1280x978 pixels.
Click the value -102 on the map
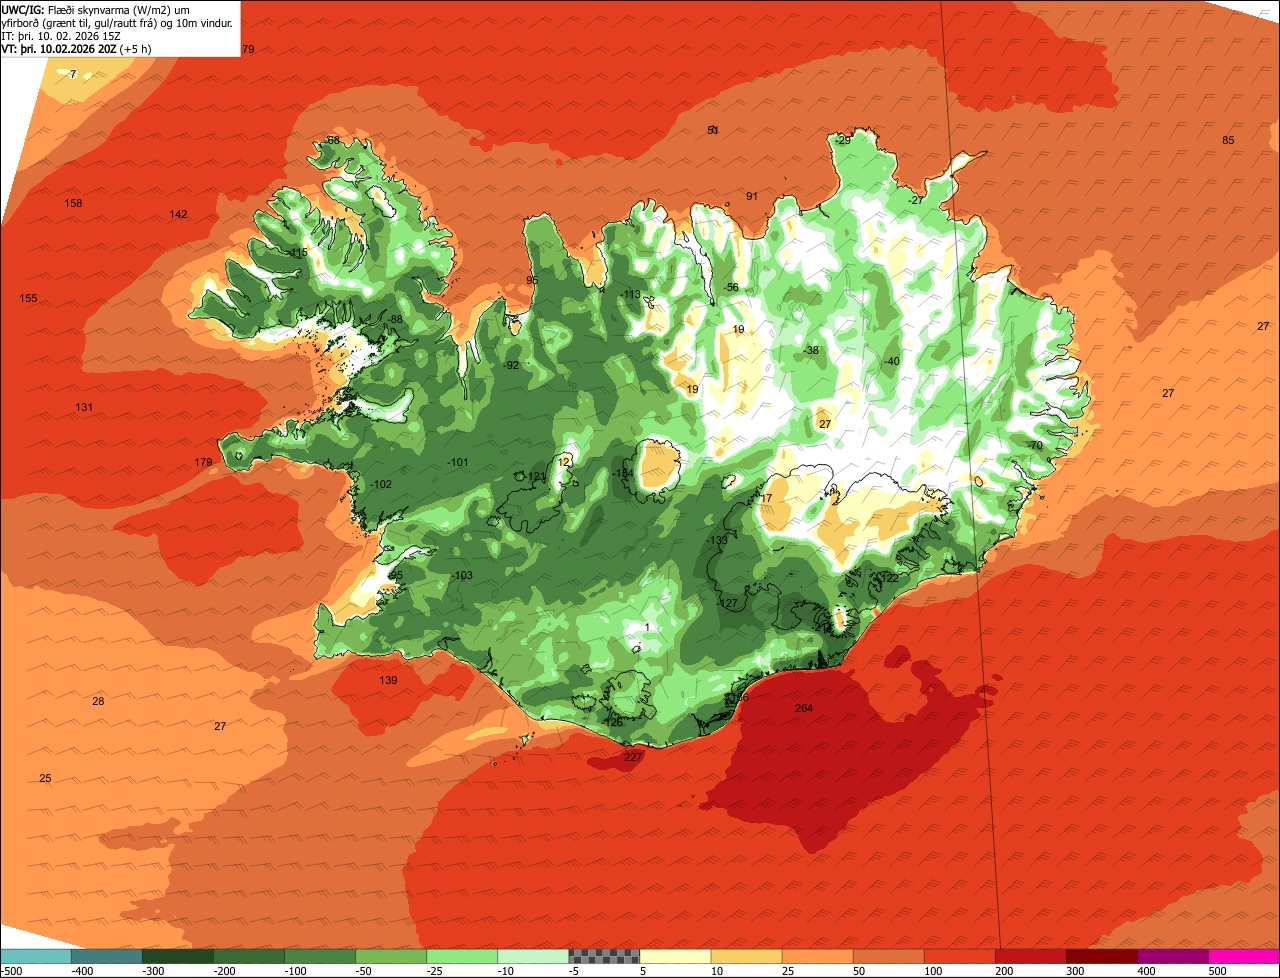pyautogui.click(x=380, y=484)
